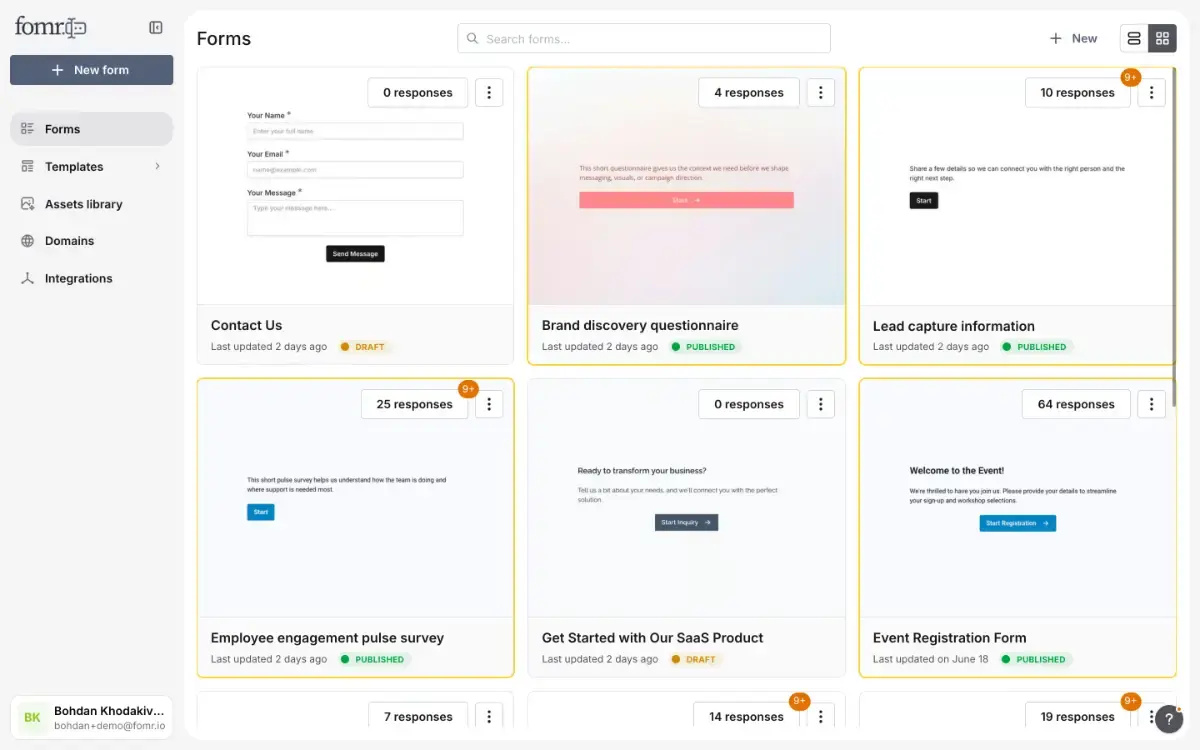View Get Started SaaS 0 responses
This screenshot has height=750, width=1200.
tap(749, 405)
